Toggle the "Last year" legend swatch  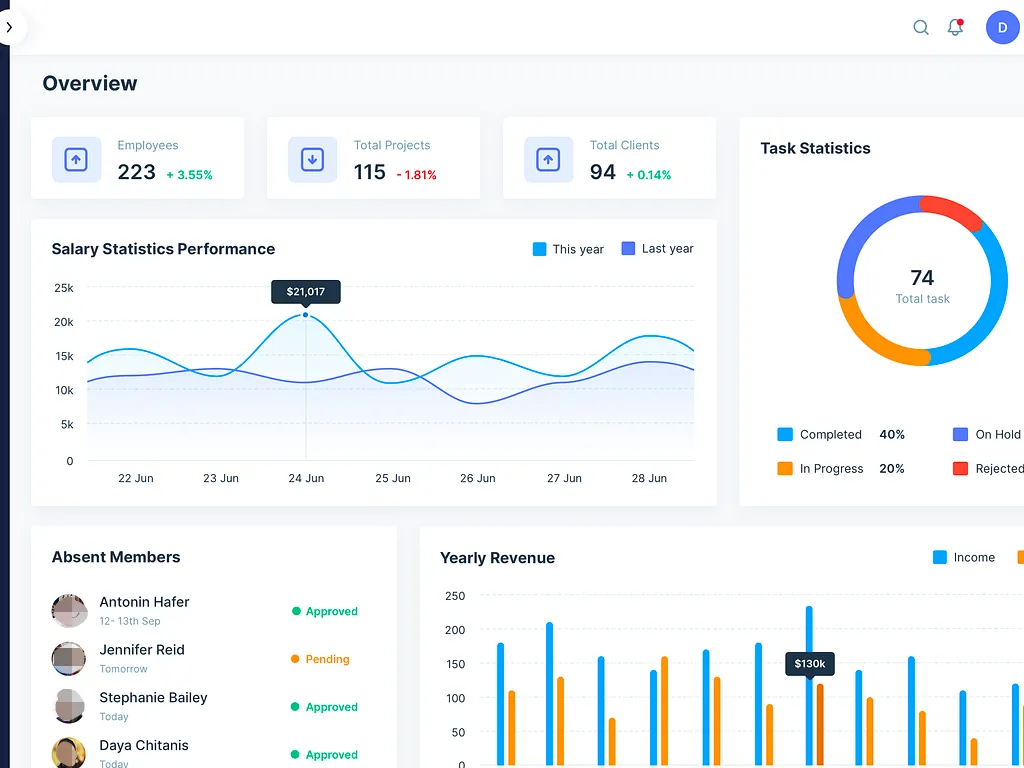pos(628,248)
